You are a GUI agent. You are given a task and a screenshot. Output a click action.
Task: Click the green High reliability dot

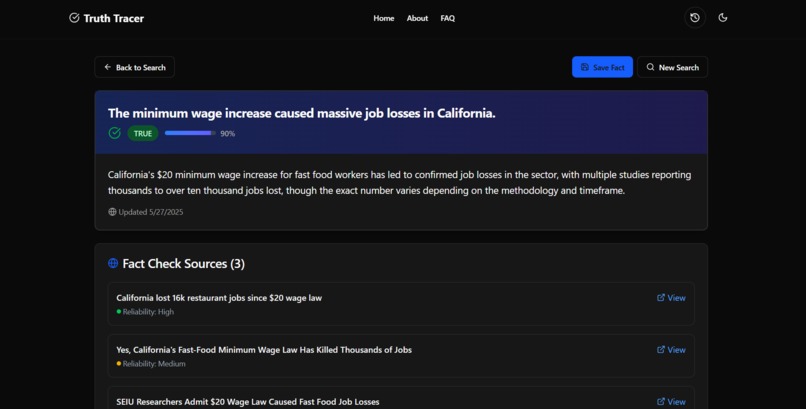[119, 311]
